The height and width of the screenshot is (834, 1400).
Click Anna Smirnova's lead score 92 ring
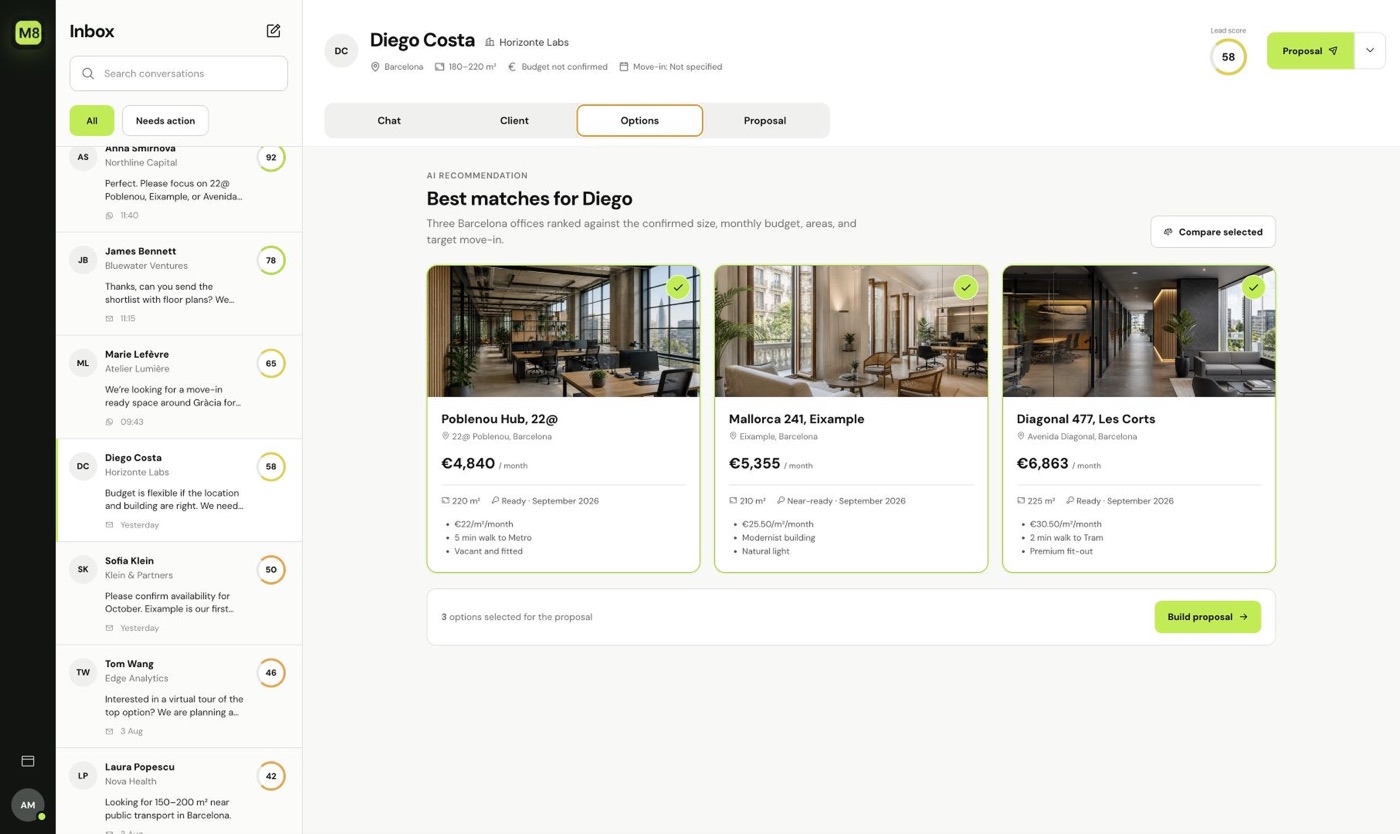[x=271, y=157]
